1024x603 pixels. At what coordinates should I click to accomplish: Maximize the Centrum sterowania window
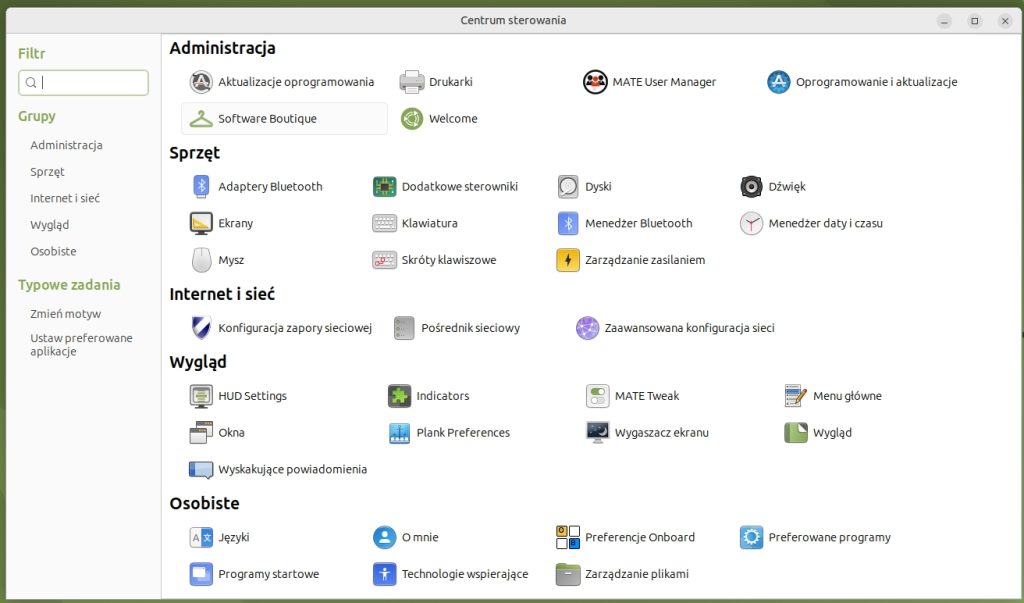coord(974,21)
